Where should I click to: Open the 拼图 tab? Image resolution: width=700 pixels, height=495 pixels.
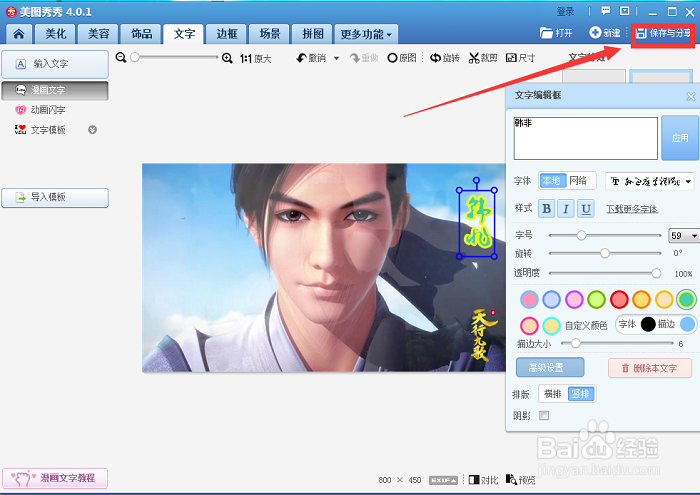coord(312,34)
